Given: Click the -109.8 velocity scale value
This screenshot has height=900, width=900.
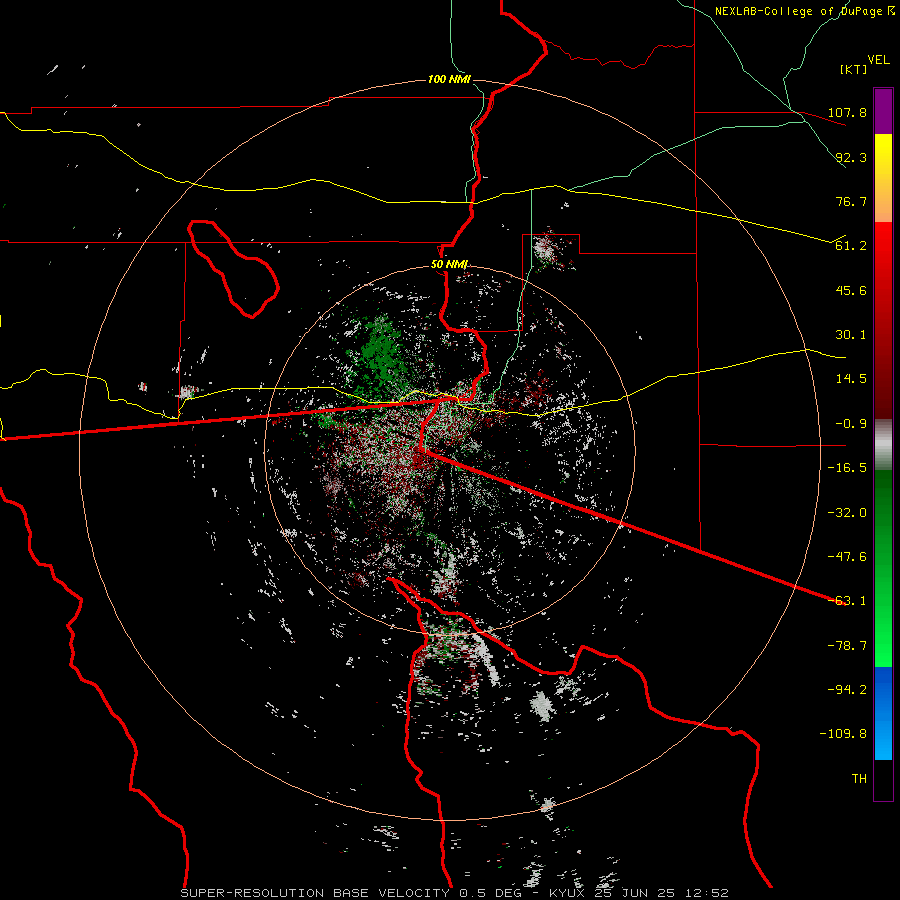Looking at the screenshot, I should point(843,734).
